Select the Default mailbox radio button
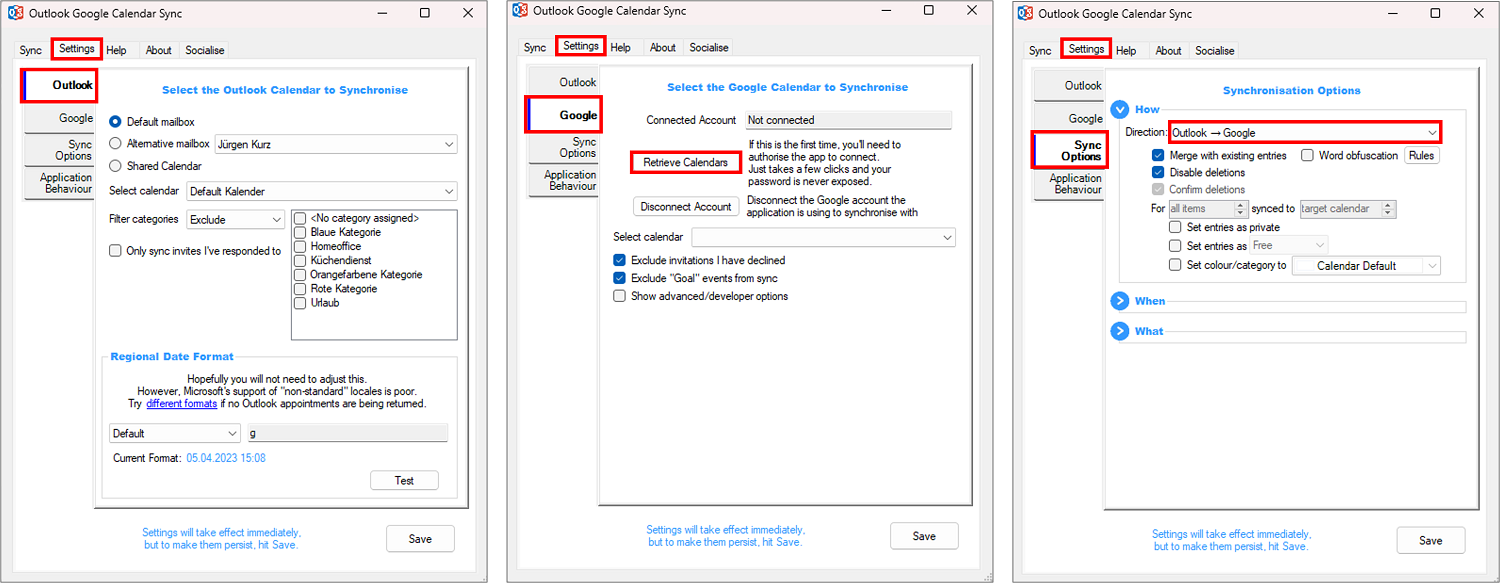The height and width of the screenshot is (583, 1500). [116, 122]
